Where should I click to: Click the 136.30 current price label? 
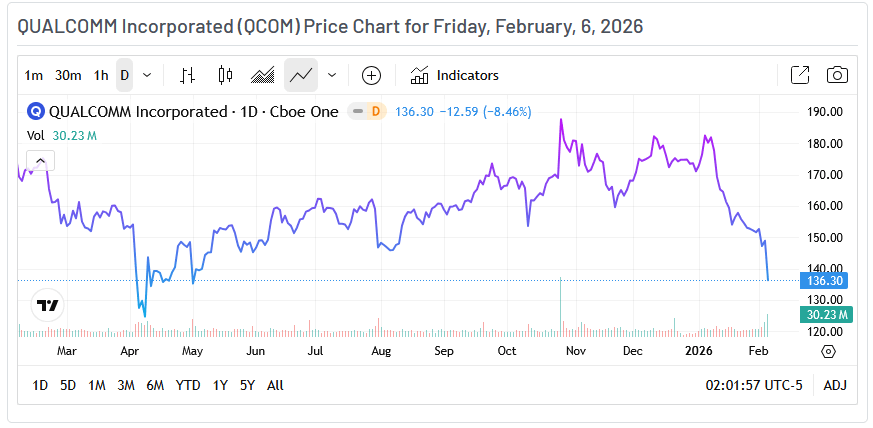[825, 281]
